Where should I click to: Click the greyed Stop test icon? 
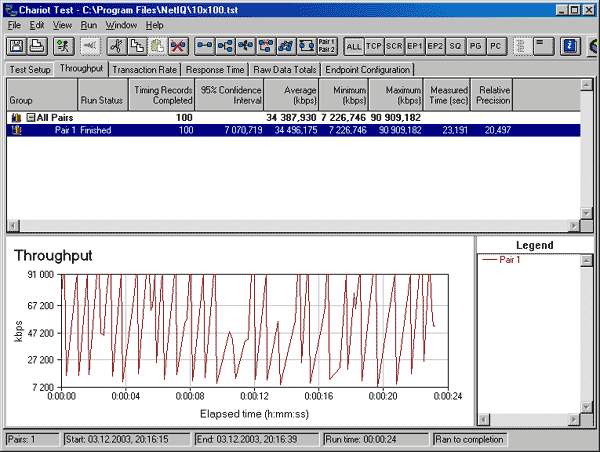(90, 46)
